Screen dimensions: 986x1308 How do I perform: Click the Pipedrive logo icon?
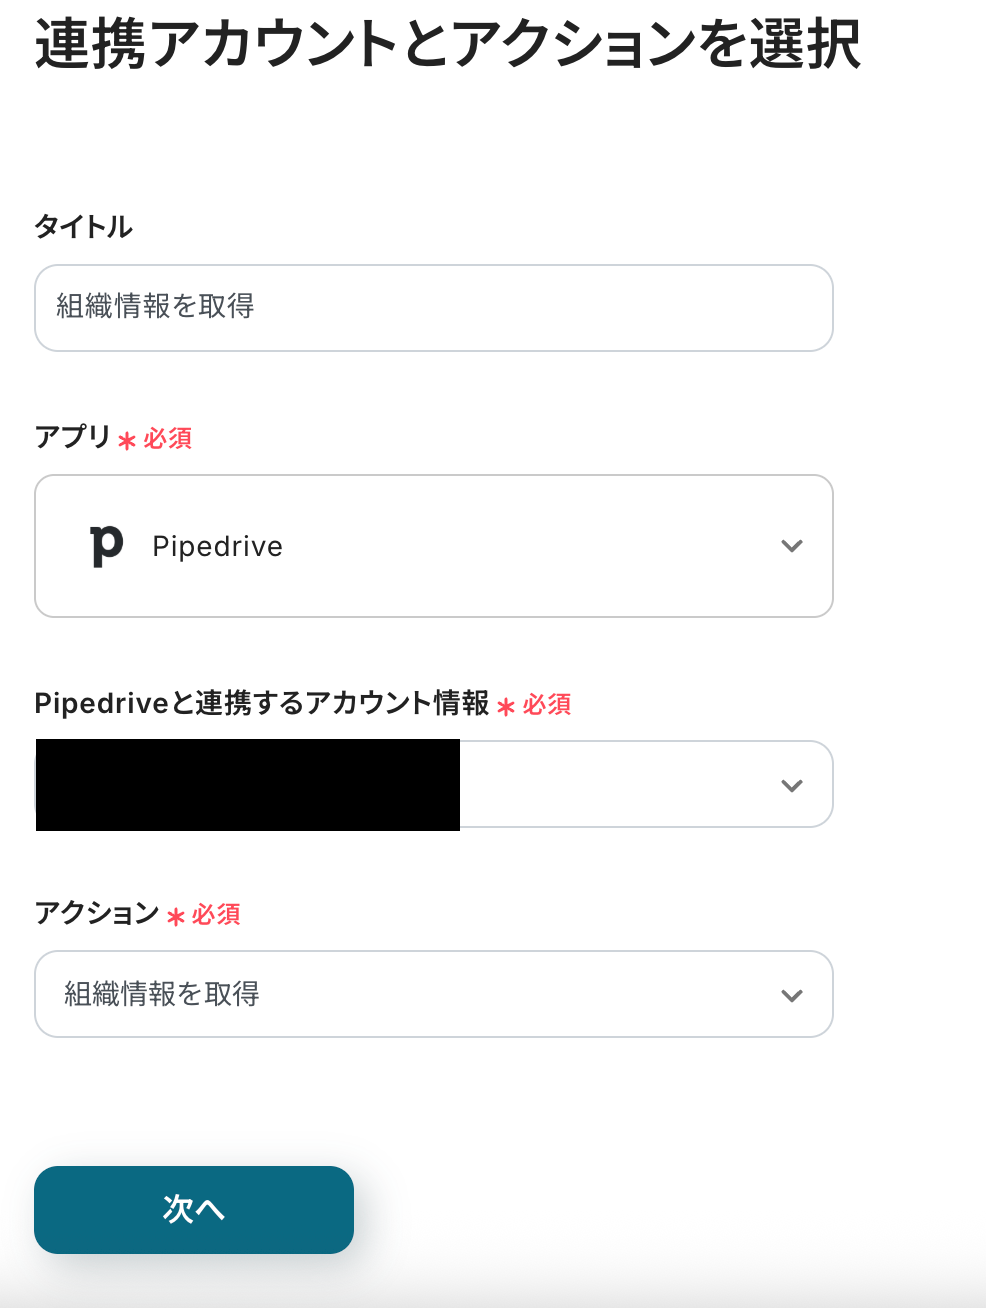click(106, 546)
